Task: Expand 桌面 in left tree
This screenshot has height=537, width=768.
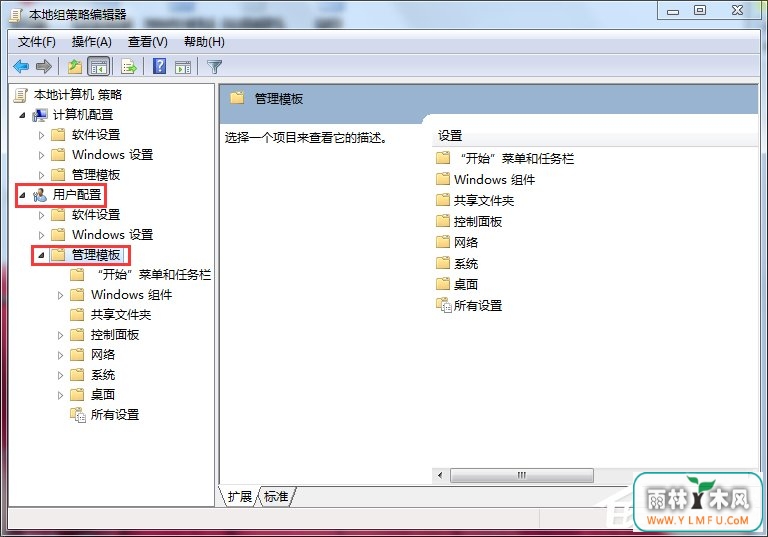Action: (x=60, y=395)
